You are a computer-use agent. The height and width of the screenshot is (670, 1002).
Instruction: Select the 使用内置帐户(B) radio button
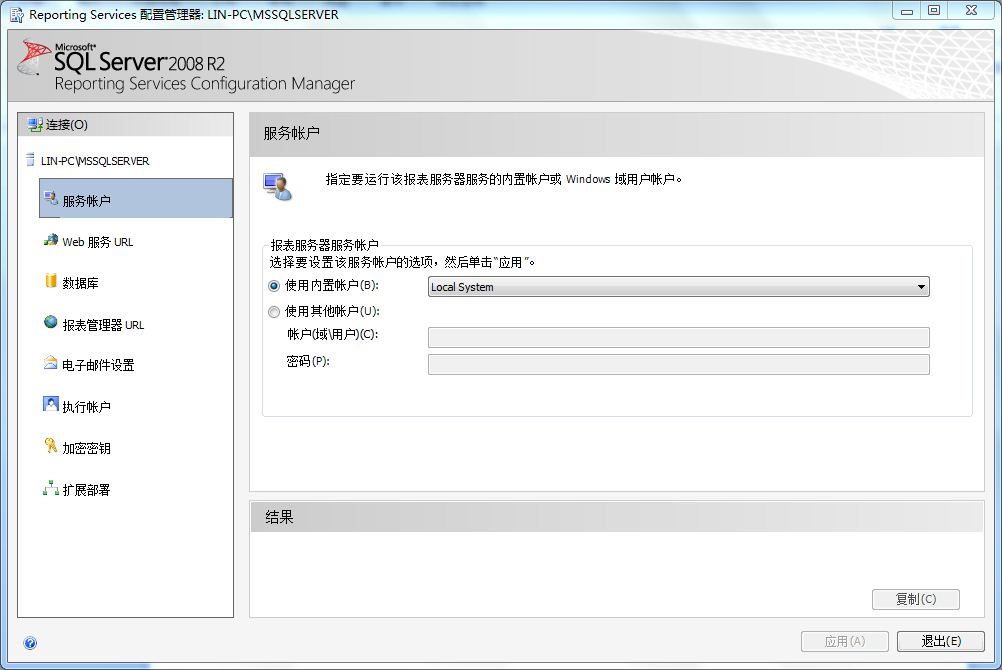274,286
